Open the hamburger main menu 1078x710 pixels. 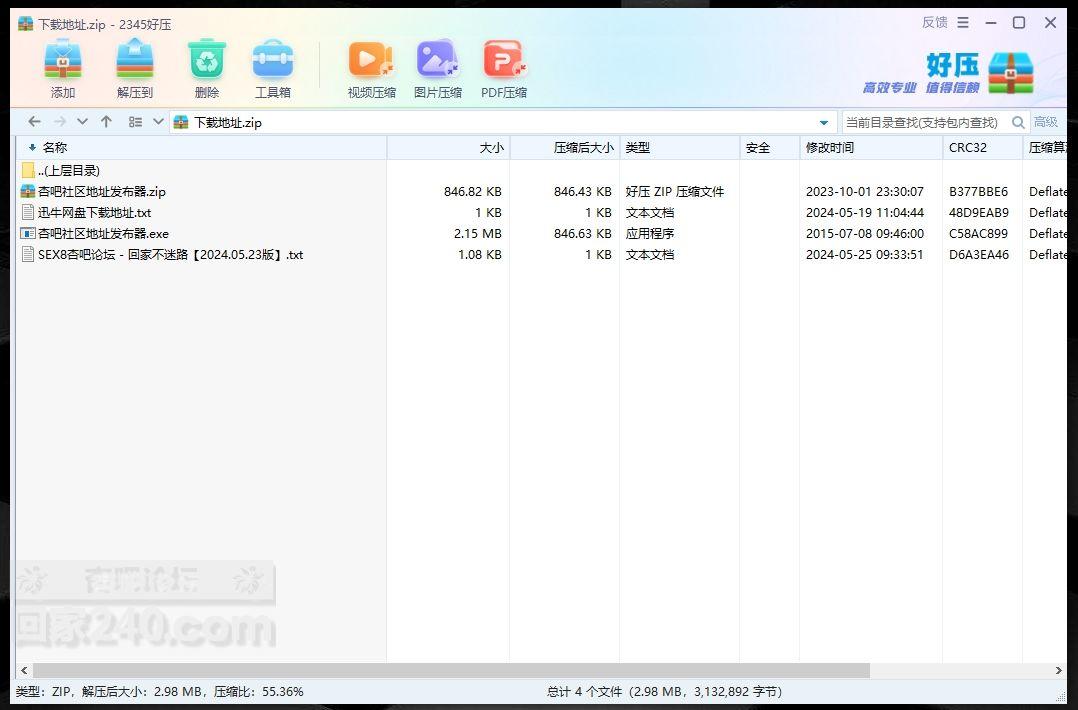963,22
